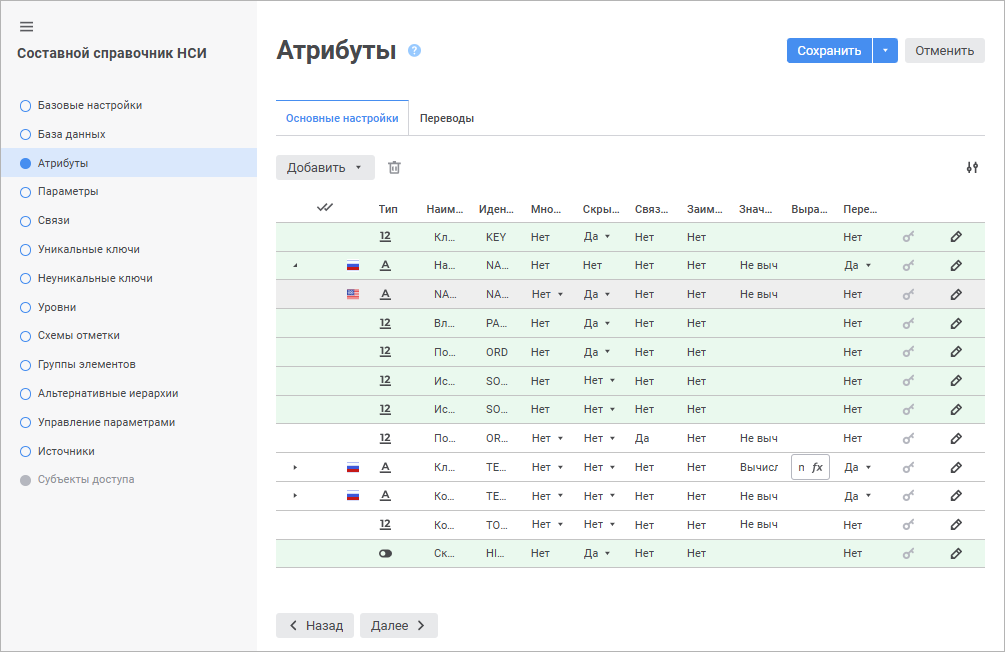
Task: Switch to the Переводы tab
Action: point(447,118)
